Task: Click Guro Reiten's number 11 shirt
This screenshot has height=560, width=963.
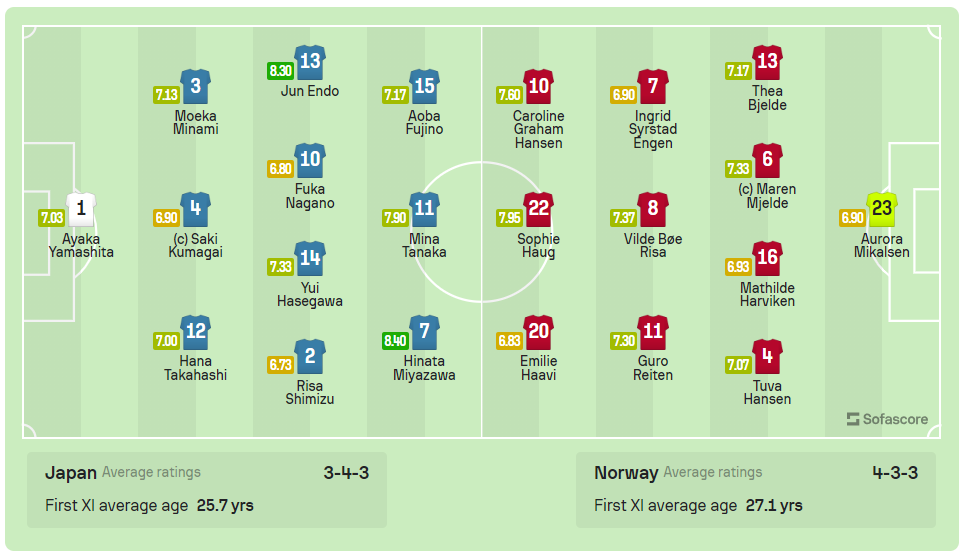Action: point(652,332)
